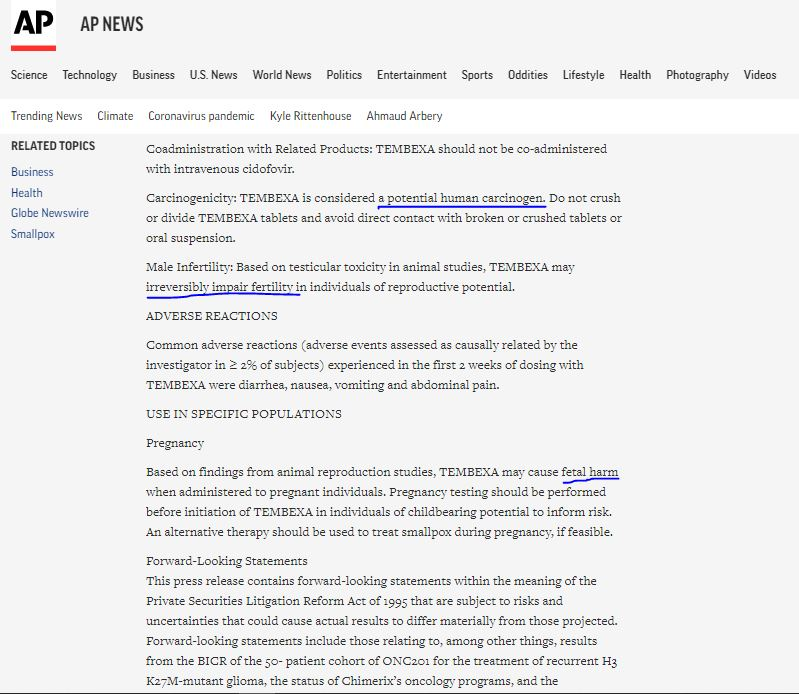Open Trending News link

click(x=46, y=116)
